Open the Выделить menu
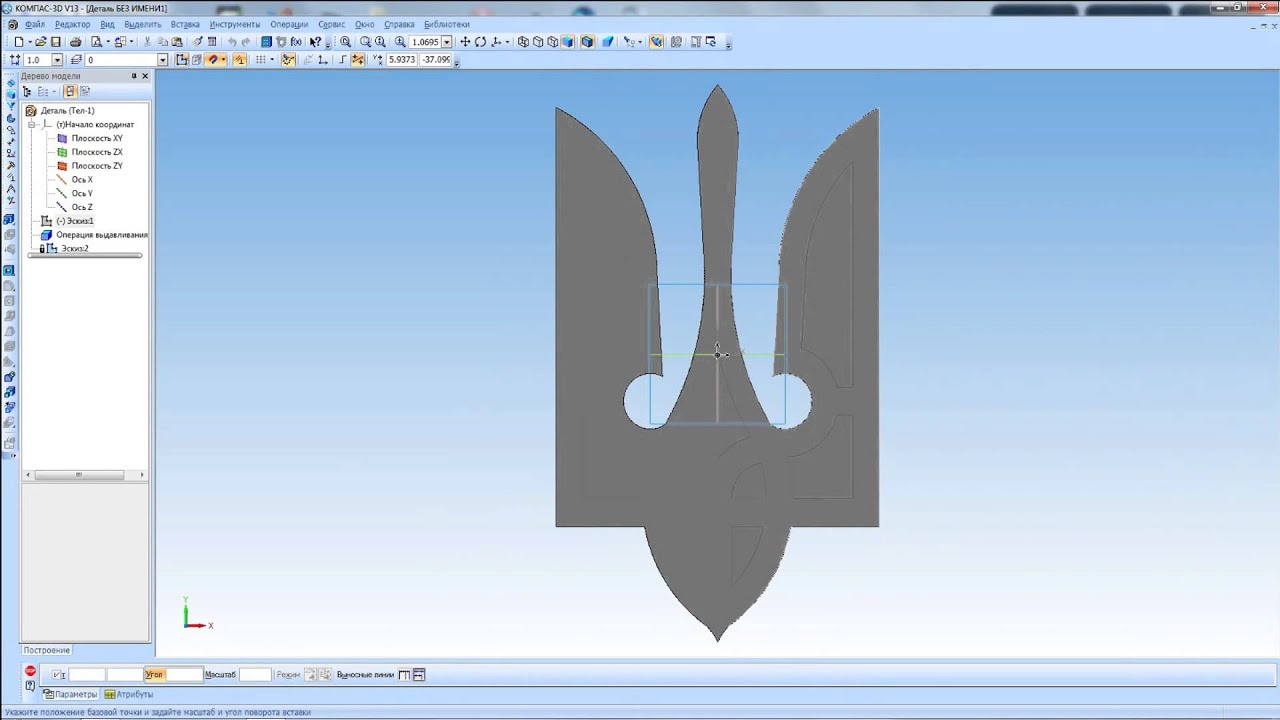The image size is (1280, 720). (x=143, y=24)
